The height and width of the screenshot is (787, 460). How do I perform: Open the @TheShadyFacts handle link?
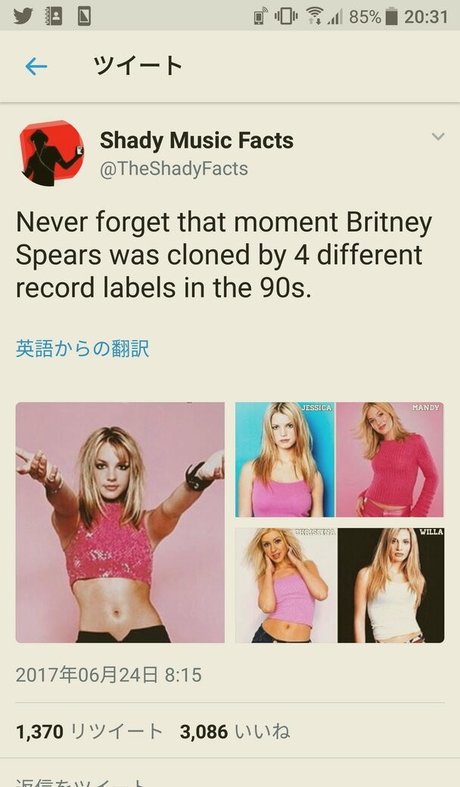coord(174,169)
